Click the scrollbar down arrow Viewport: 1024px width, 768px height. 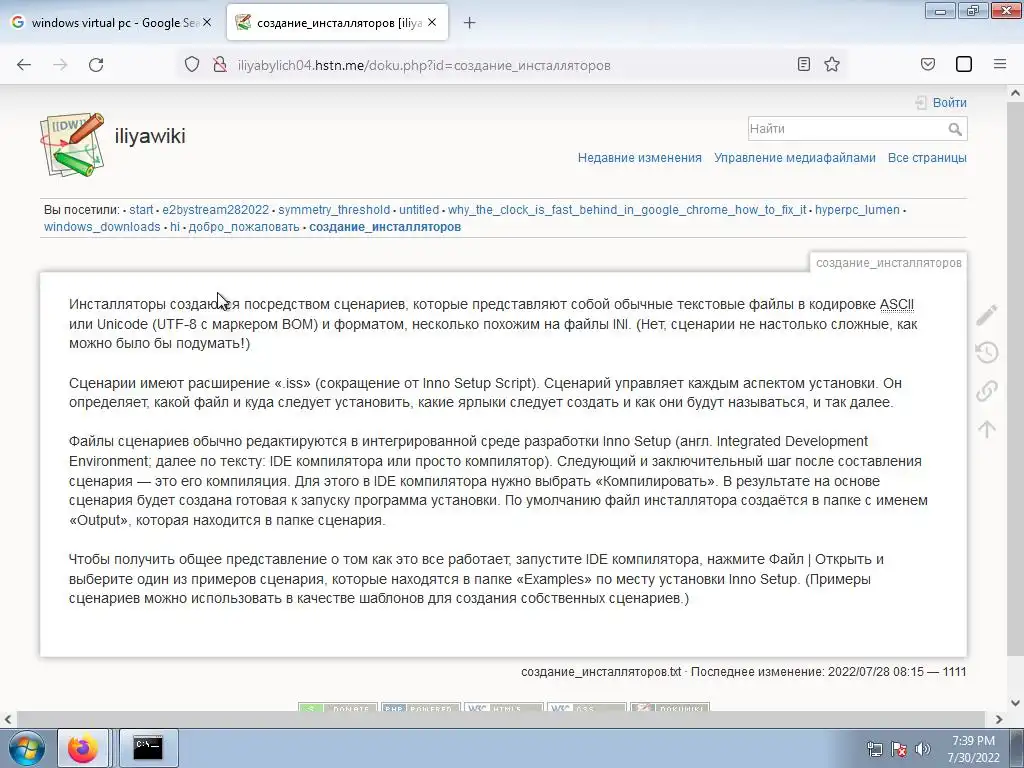[x=1015, y=703]
